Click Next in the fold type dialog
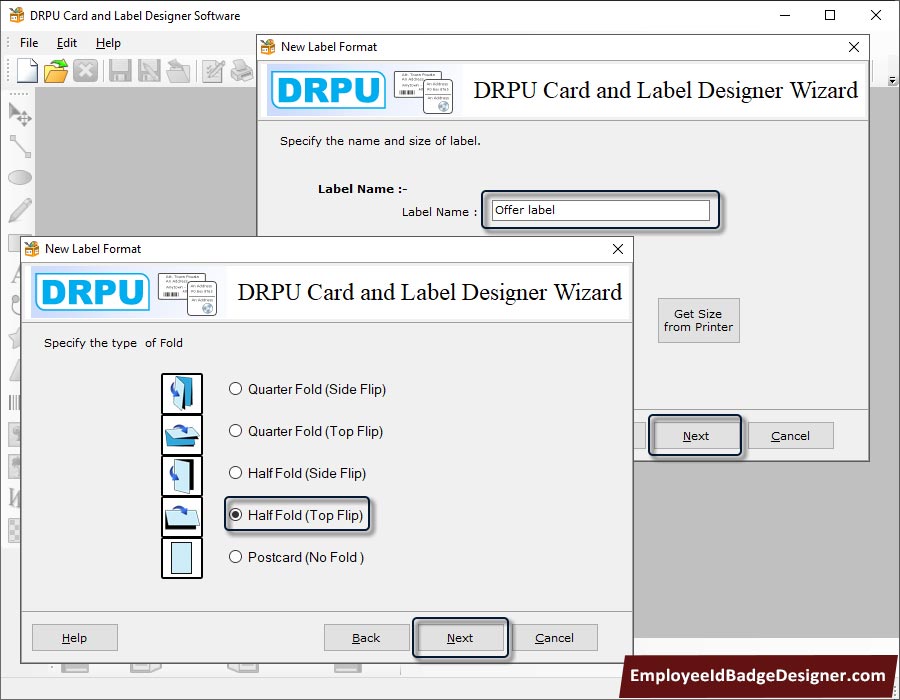Screen dimensions: 900x700 tap(460, 637)
